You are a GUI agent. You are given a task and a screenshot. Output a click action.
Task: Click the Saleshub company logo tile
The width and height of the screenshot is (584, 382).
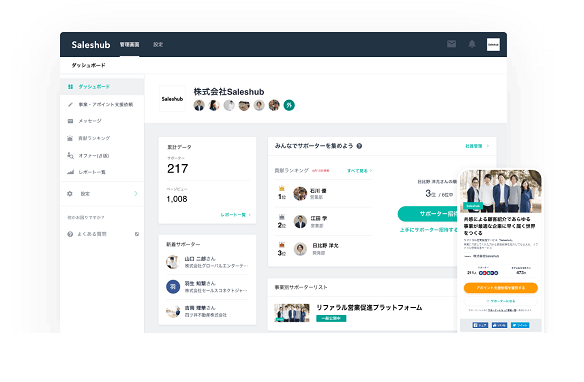click(172, 99)
